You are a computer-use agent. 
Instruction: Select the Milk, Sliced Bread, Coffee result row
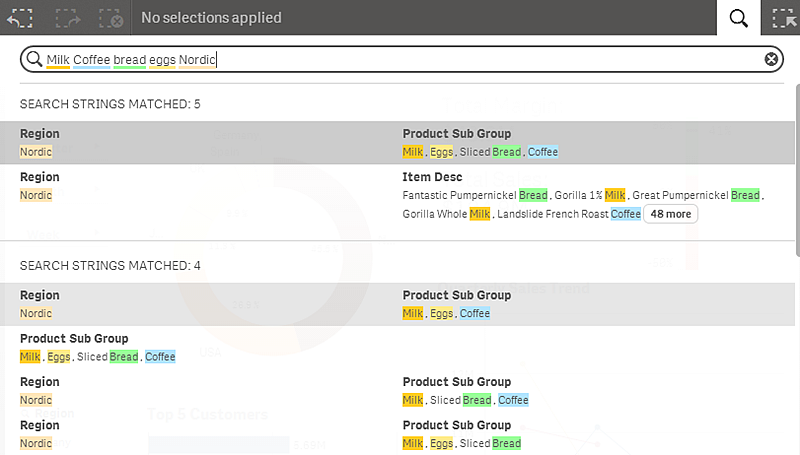[x=400, y=391]
